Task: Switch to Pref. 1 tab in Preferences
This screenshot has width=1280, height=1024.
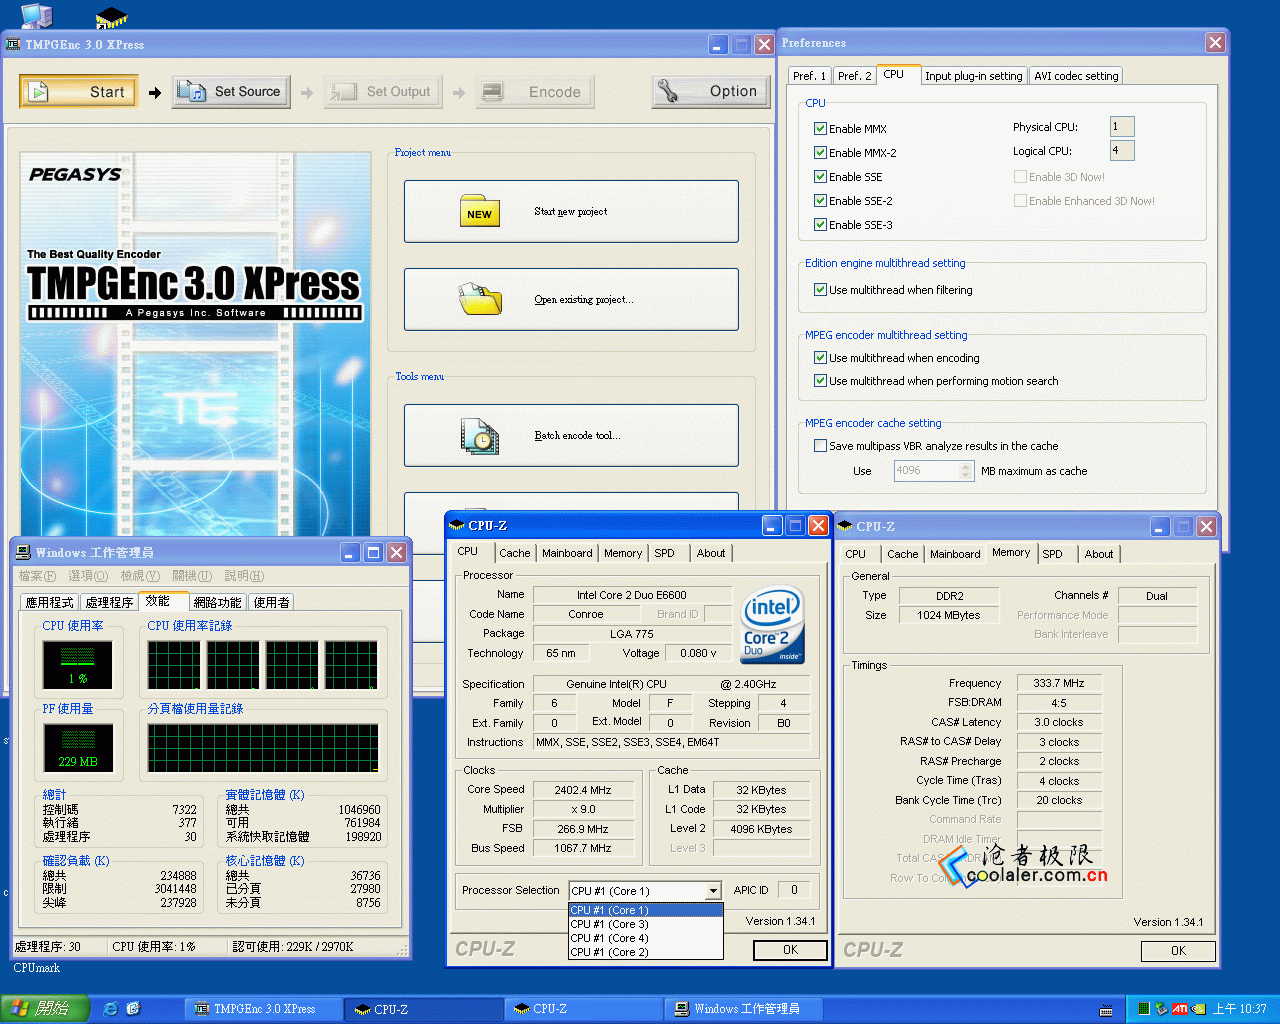Action: [x=809, y=76]
